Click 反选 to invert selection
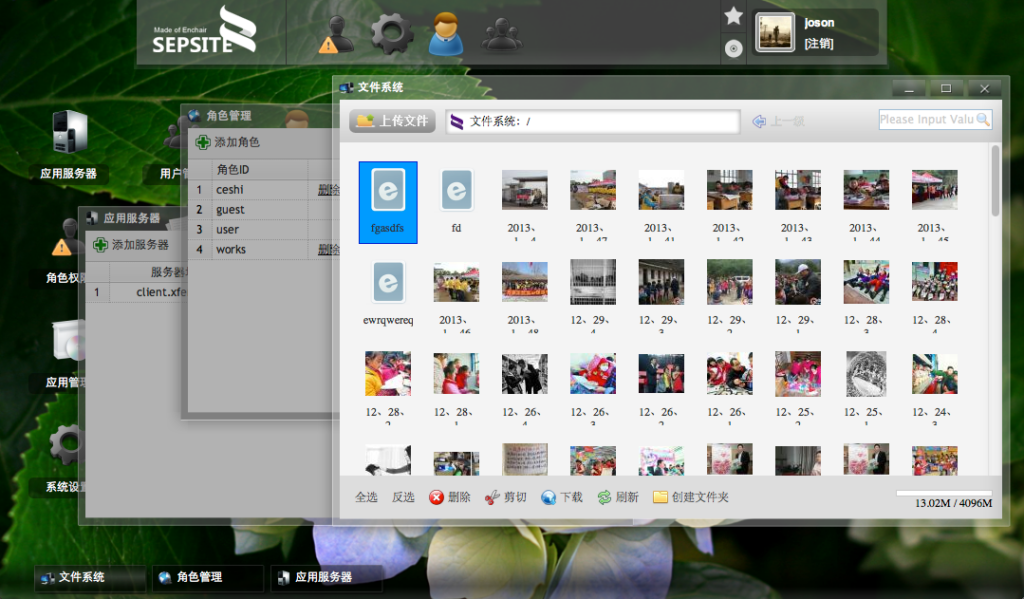The height and width of the screenshot is (599, 1024). click(x=403, y=497)
